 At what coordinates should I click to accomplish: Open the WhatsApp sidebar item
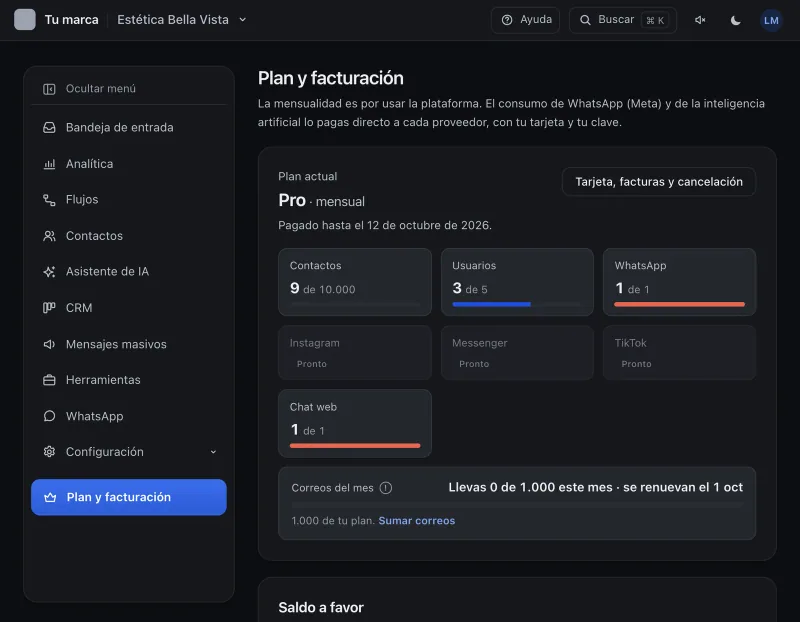[129, 416]
